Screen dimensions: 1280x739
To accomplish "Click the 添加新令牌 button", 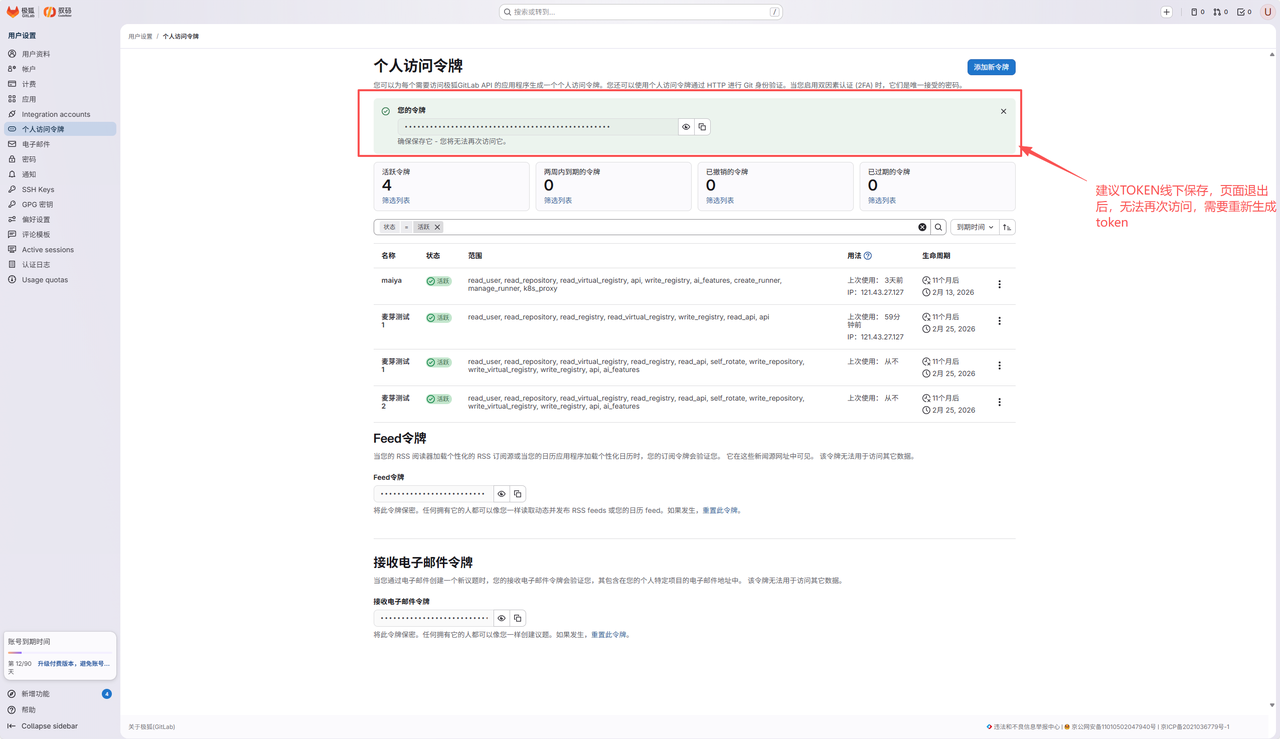I will pyautogui.click(x=991, y=67).
